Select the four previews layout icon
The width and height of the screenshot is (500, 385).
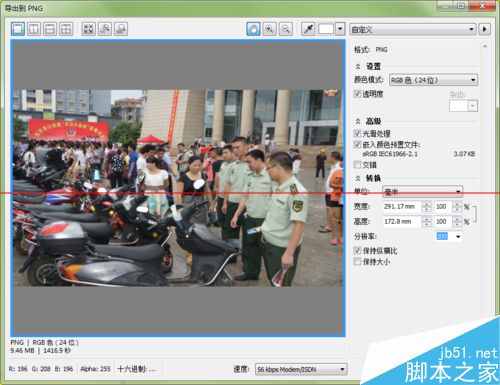[66, 29]
